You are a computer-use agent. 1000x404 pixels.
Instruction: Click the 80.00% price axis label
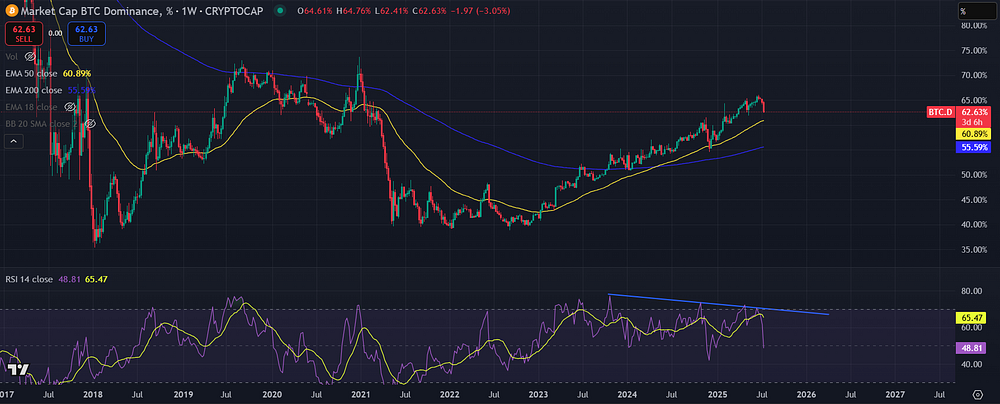point(974,26)
